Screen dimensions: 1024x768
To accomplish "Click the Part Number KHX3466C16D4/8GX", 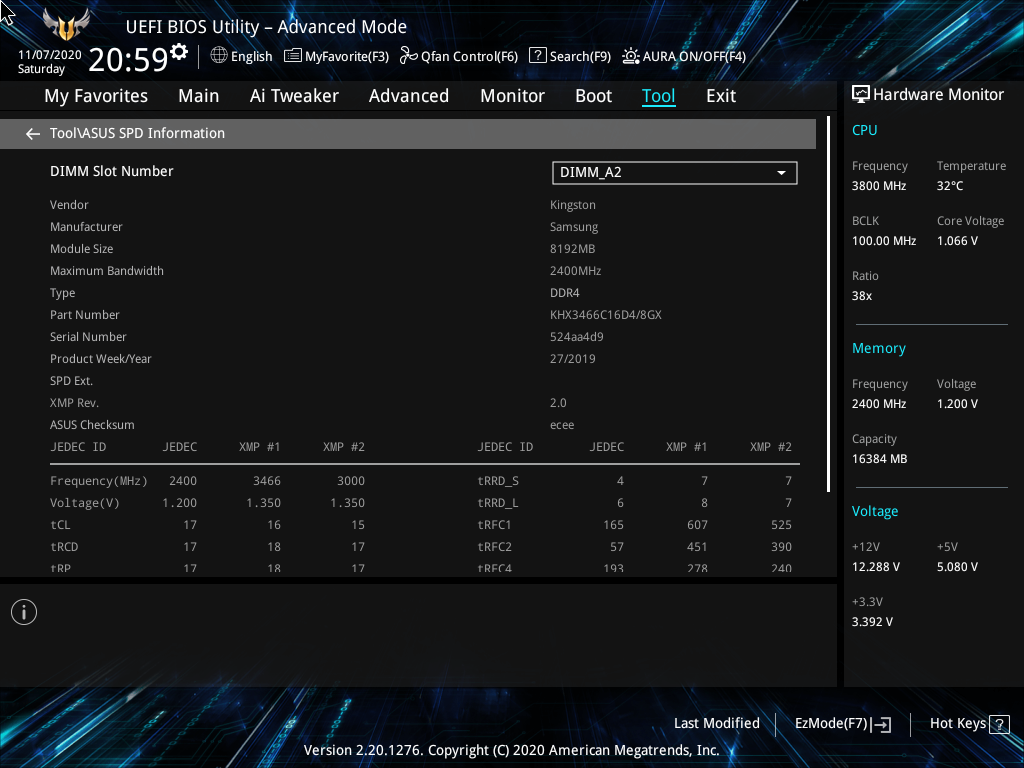I will pos(606,315).
